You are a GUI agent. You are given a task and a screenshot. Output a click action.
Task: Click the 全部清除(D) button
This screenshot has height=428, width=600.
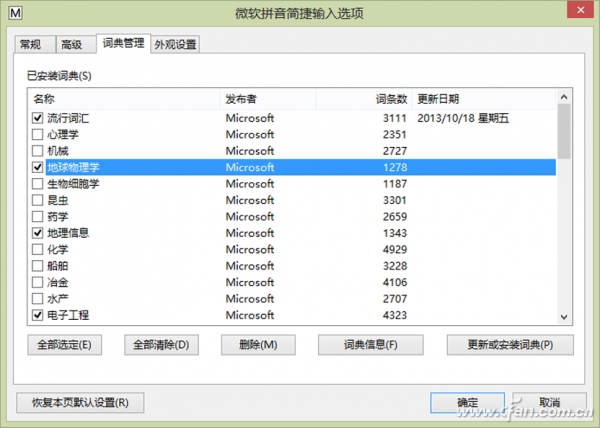click(x=161, y=345)
